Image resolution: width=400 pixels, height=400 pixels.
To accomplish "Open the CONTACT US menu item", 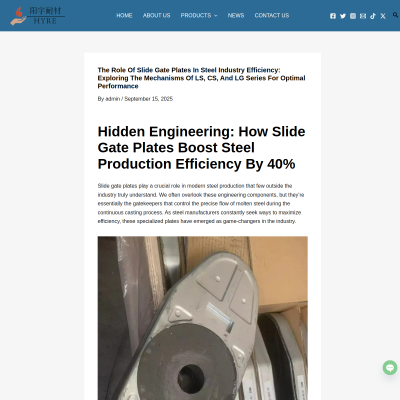I will [x=272, y=15].
